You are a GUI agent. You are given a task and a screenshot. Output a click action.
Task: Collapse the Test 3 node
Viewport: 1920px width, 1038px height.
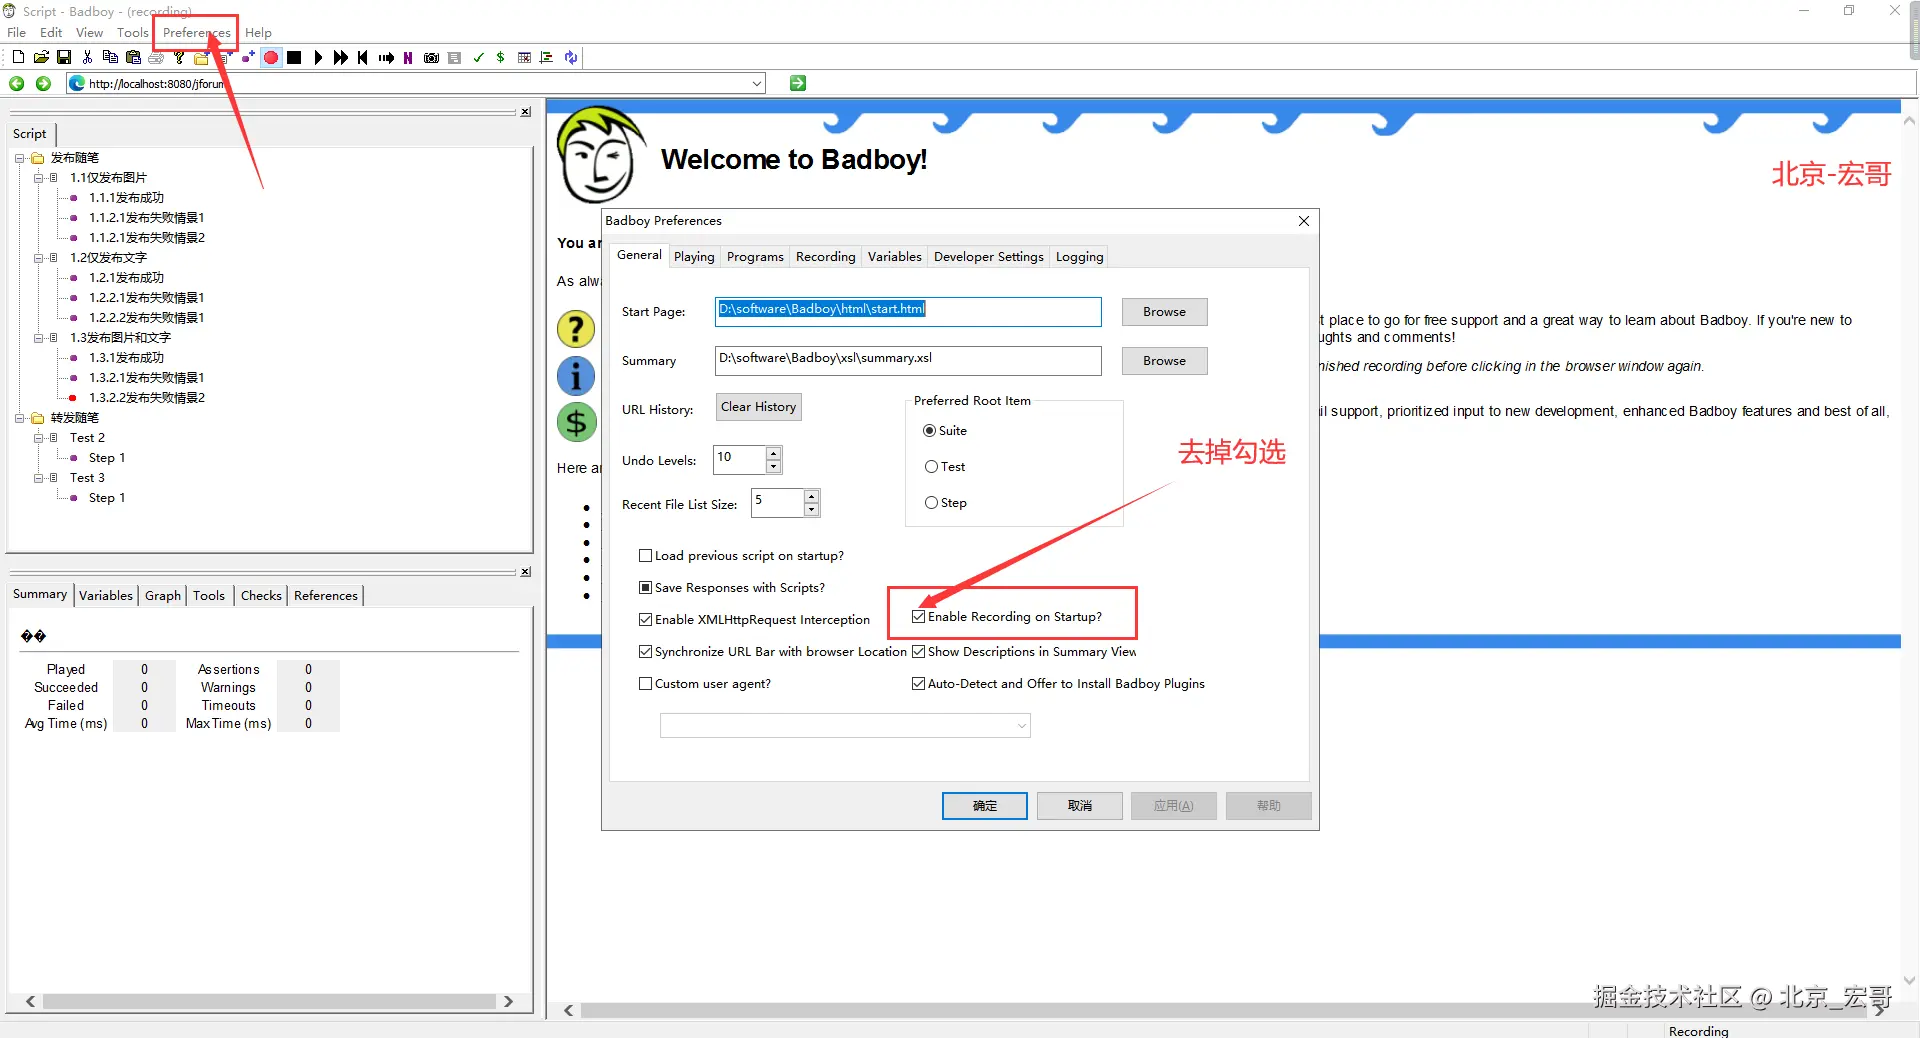[x=39, y=478]
